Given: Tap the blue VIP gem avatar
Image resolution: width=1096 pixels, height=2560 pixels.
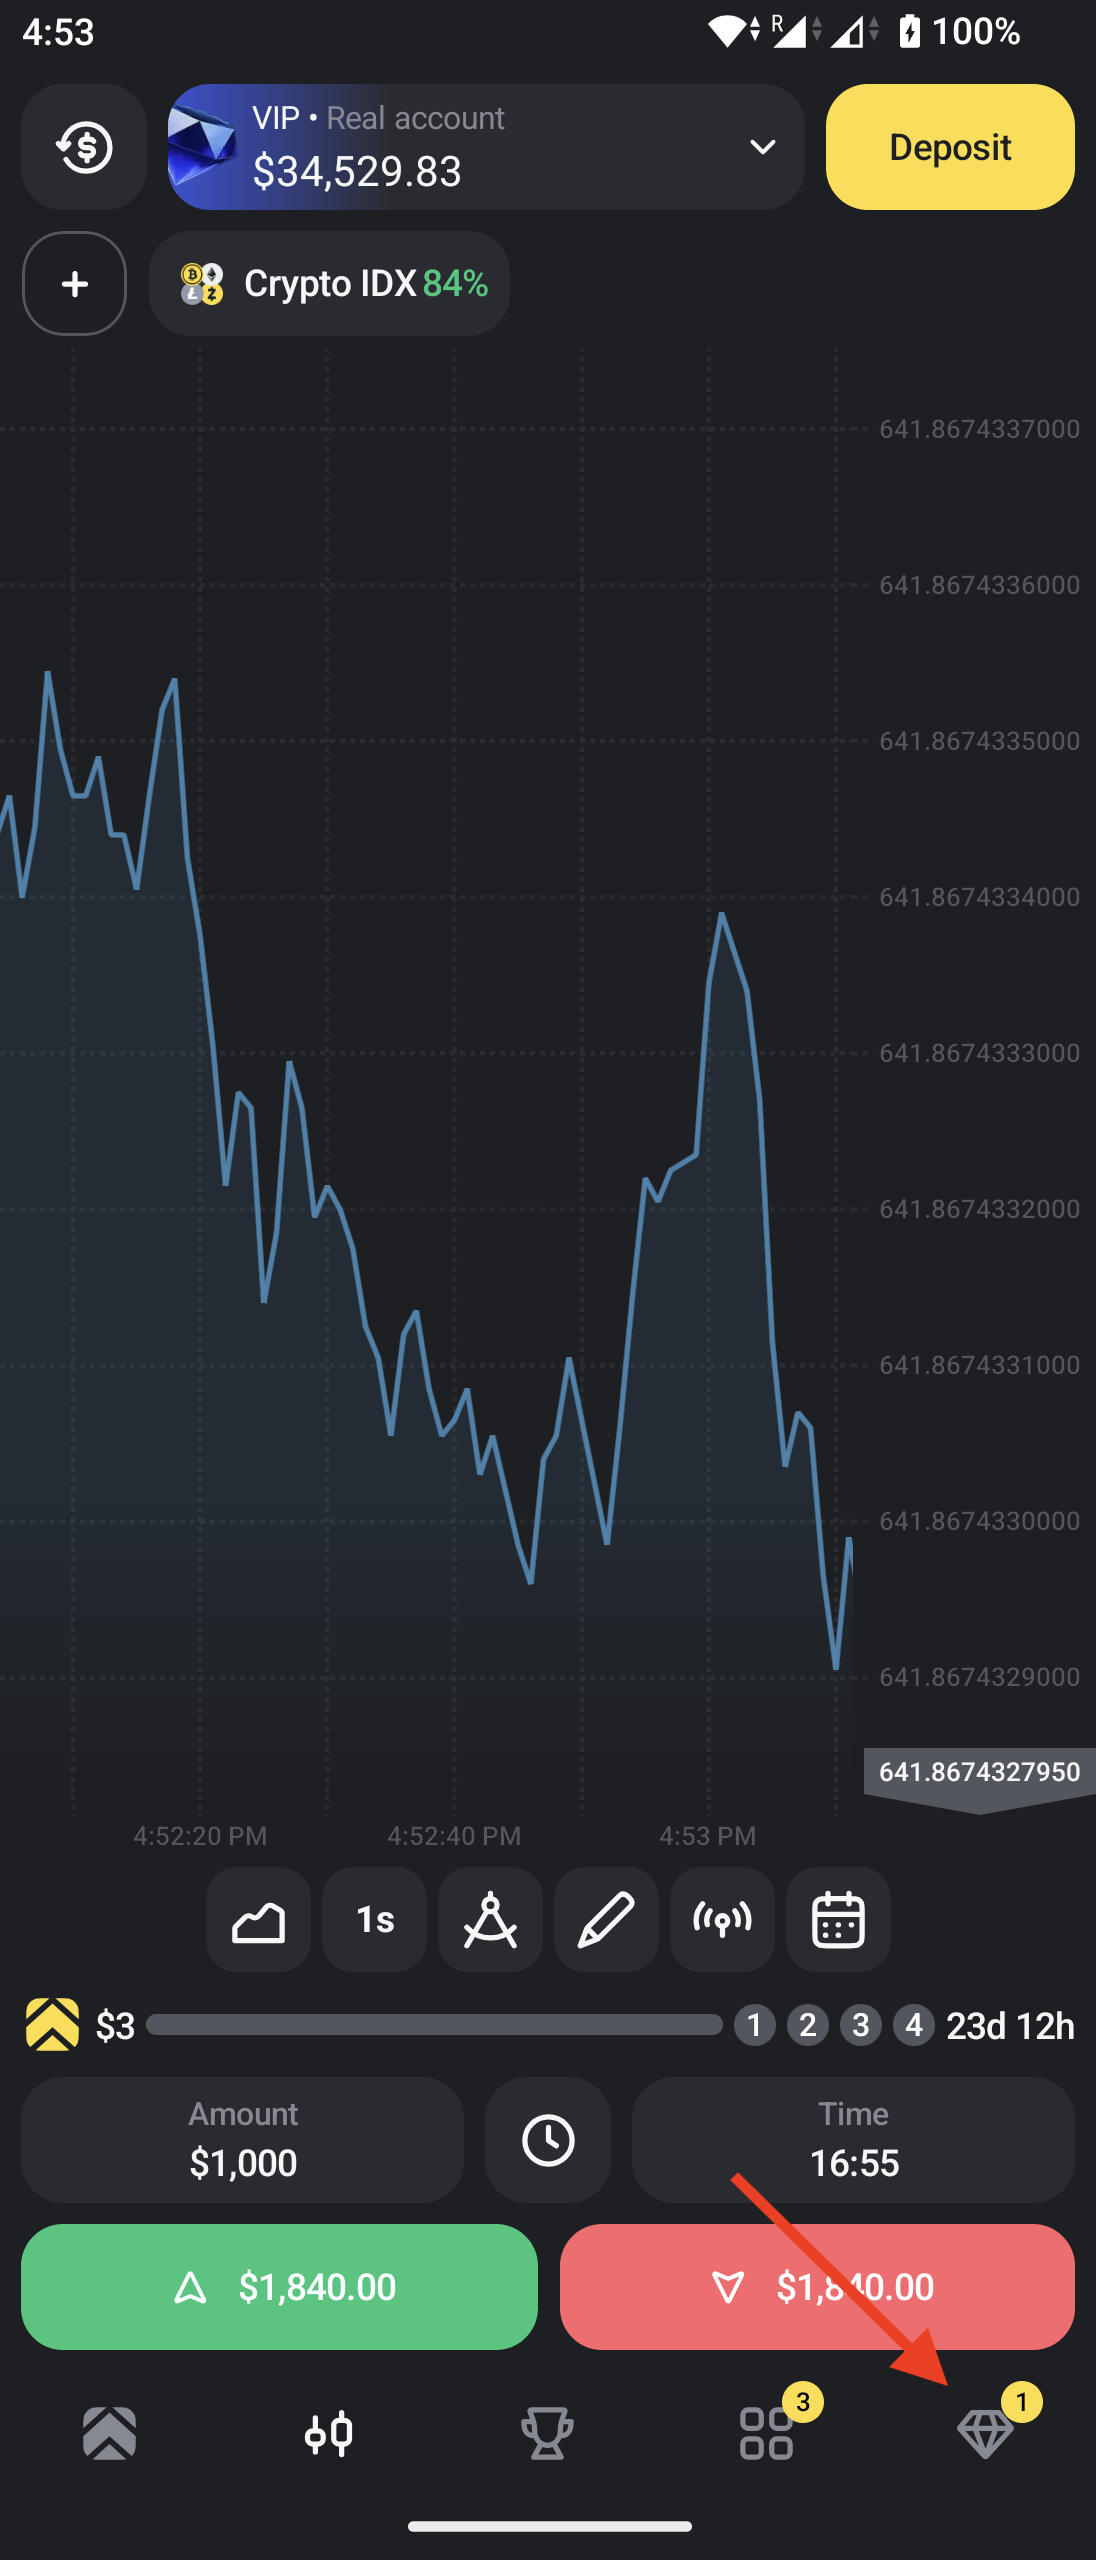Looking at the screenshot, I should [202, 147].
